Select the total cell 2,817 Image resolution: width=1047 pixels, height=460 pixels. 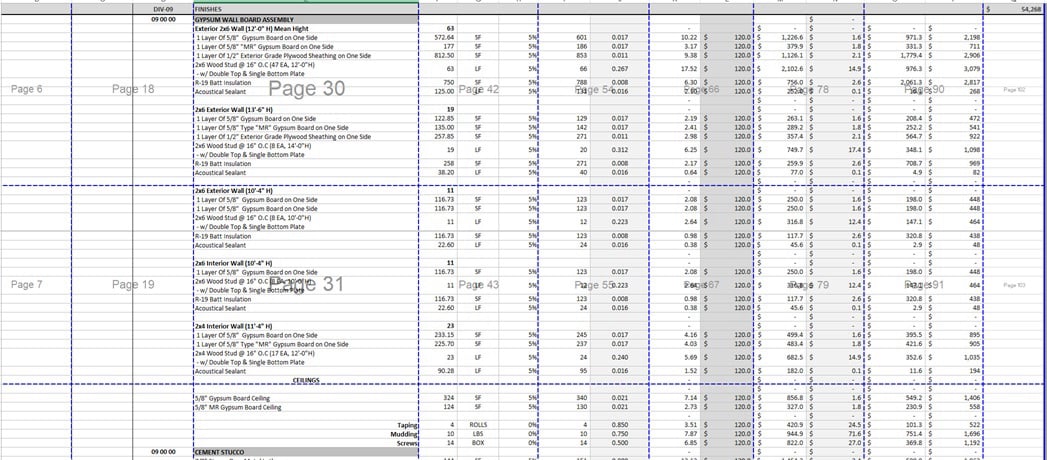[x=954, y=82]
